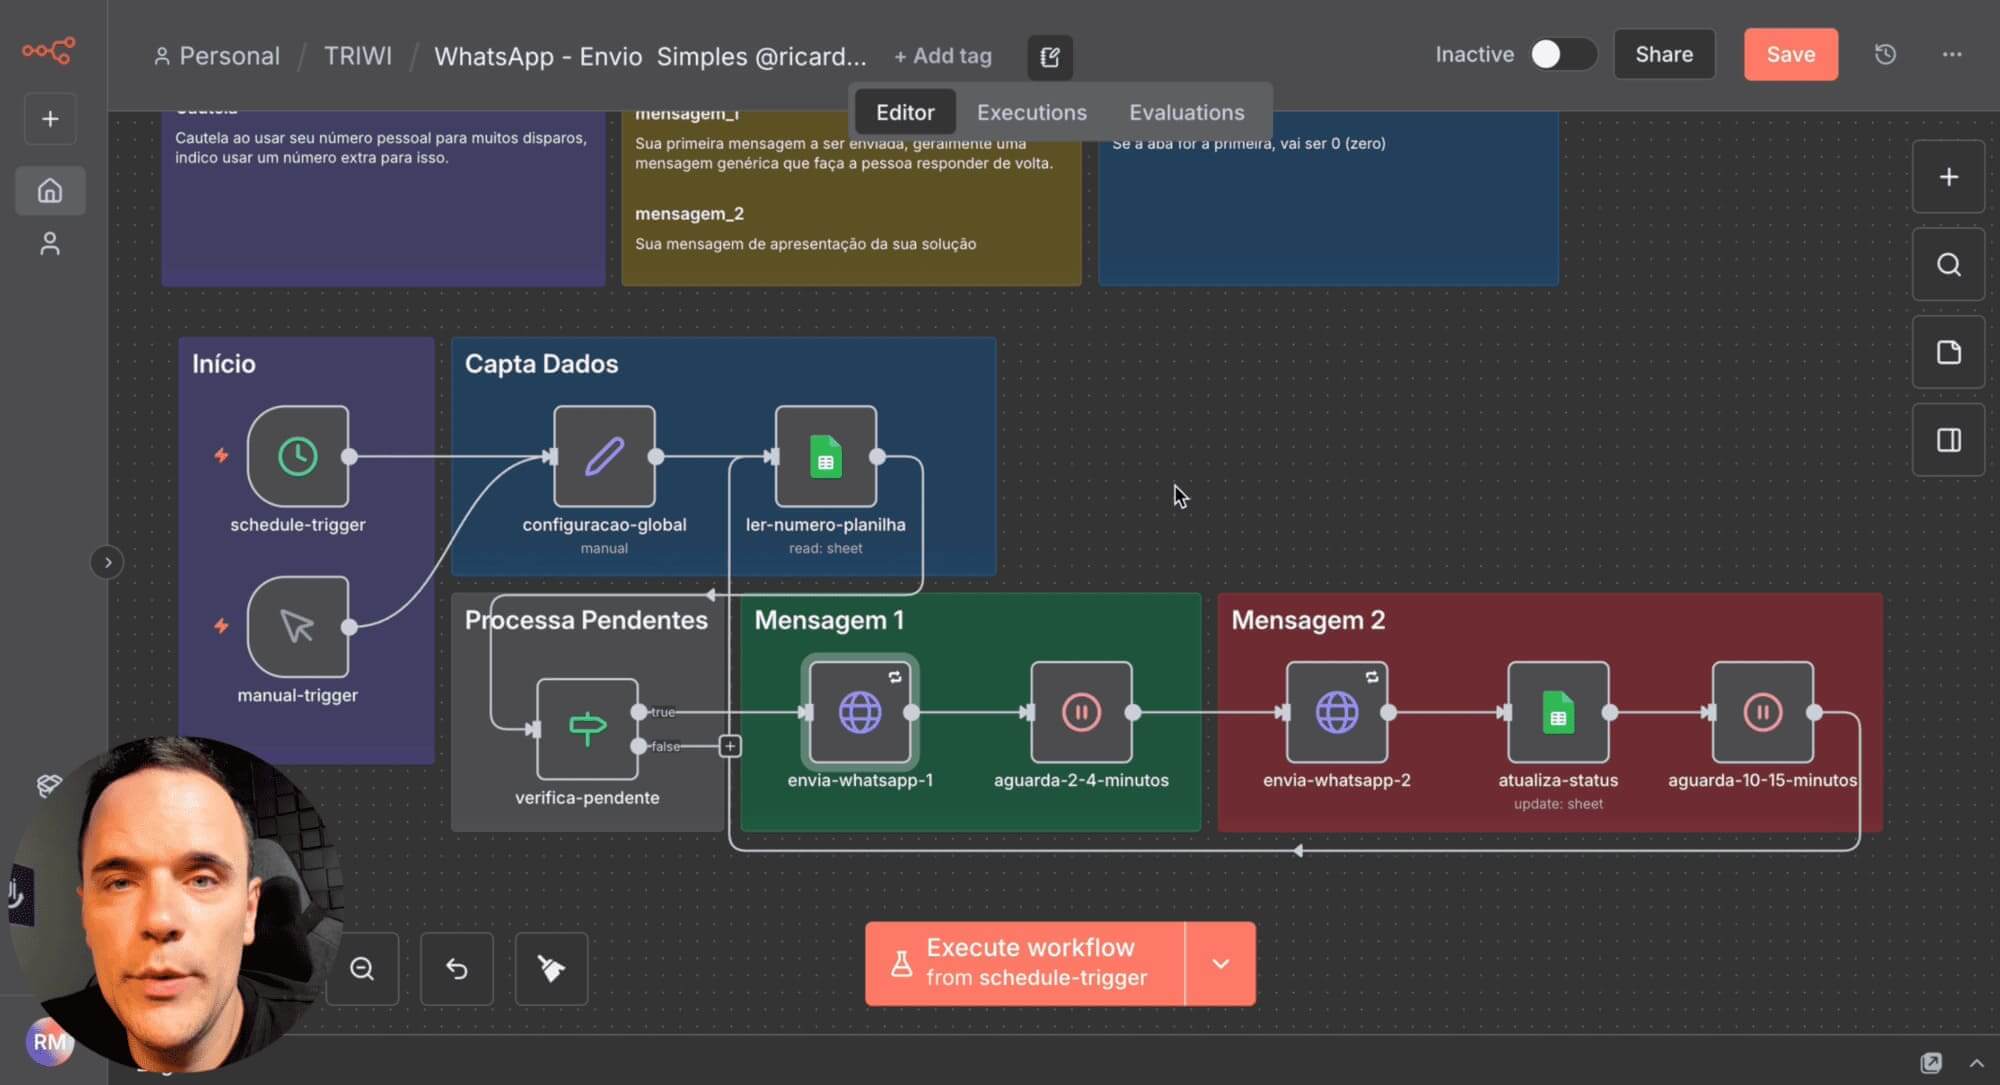Viewport: 2000px width, 1085px height.
Task: Switch to the Evaluations tab
Action: point(1186,112)
